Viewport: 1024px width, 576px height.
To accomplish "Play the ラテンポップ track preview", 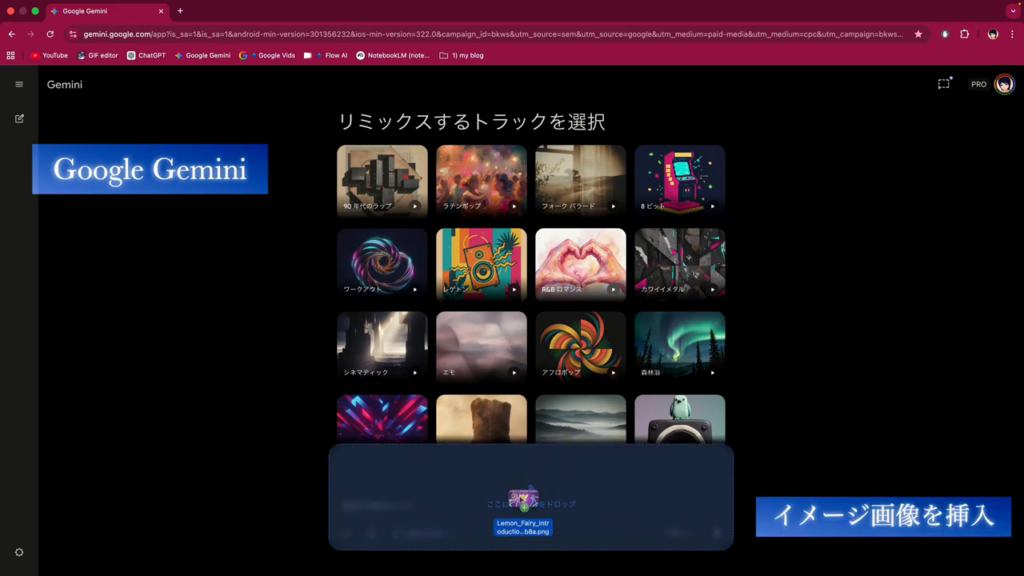I will tap(514, 206).
